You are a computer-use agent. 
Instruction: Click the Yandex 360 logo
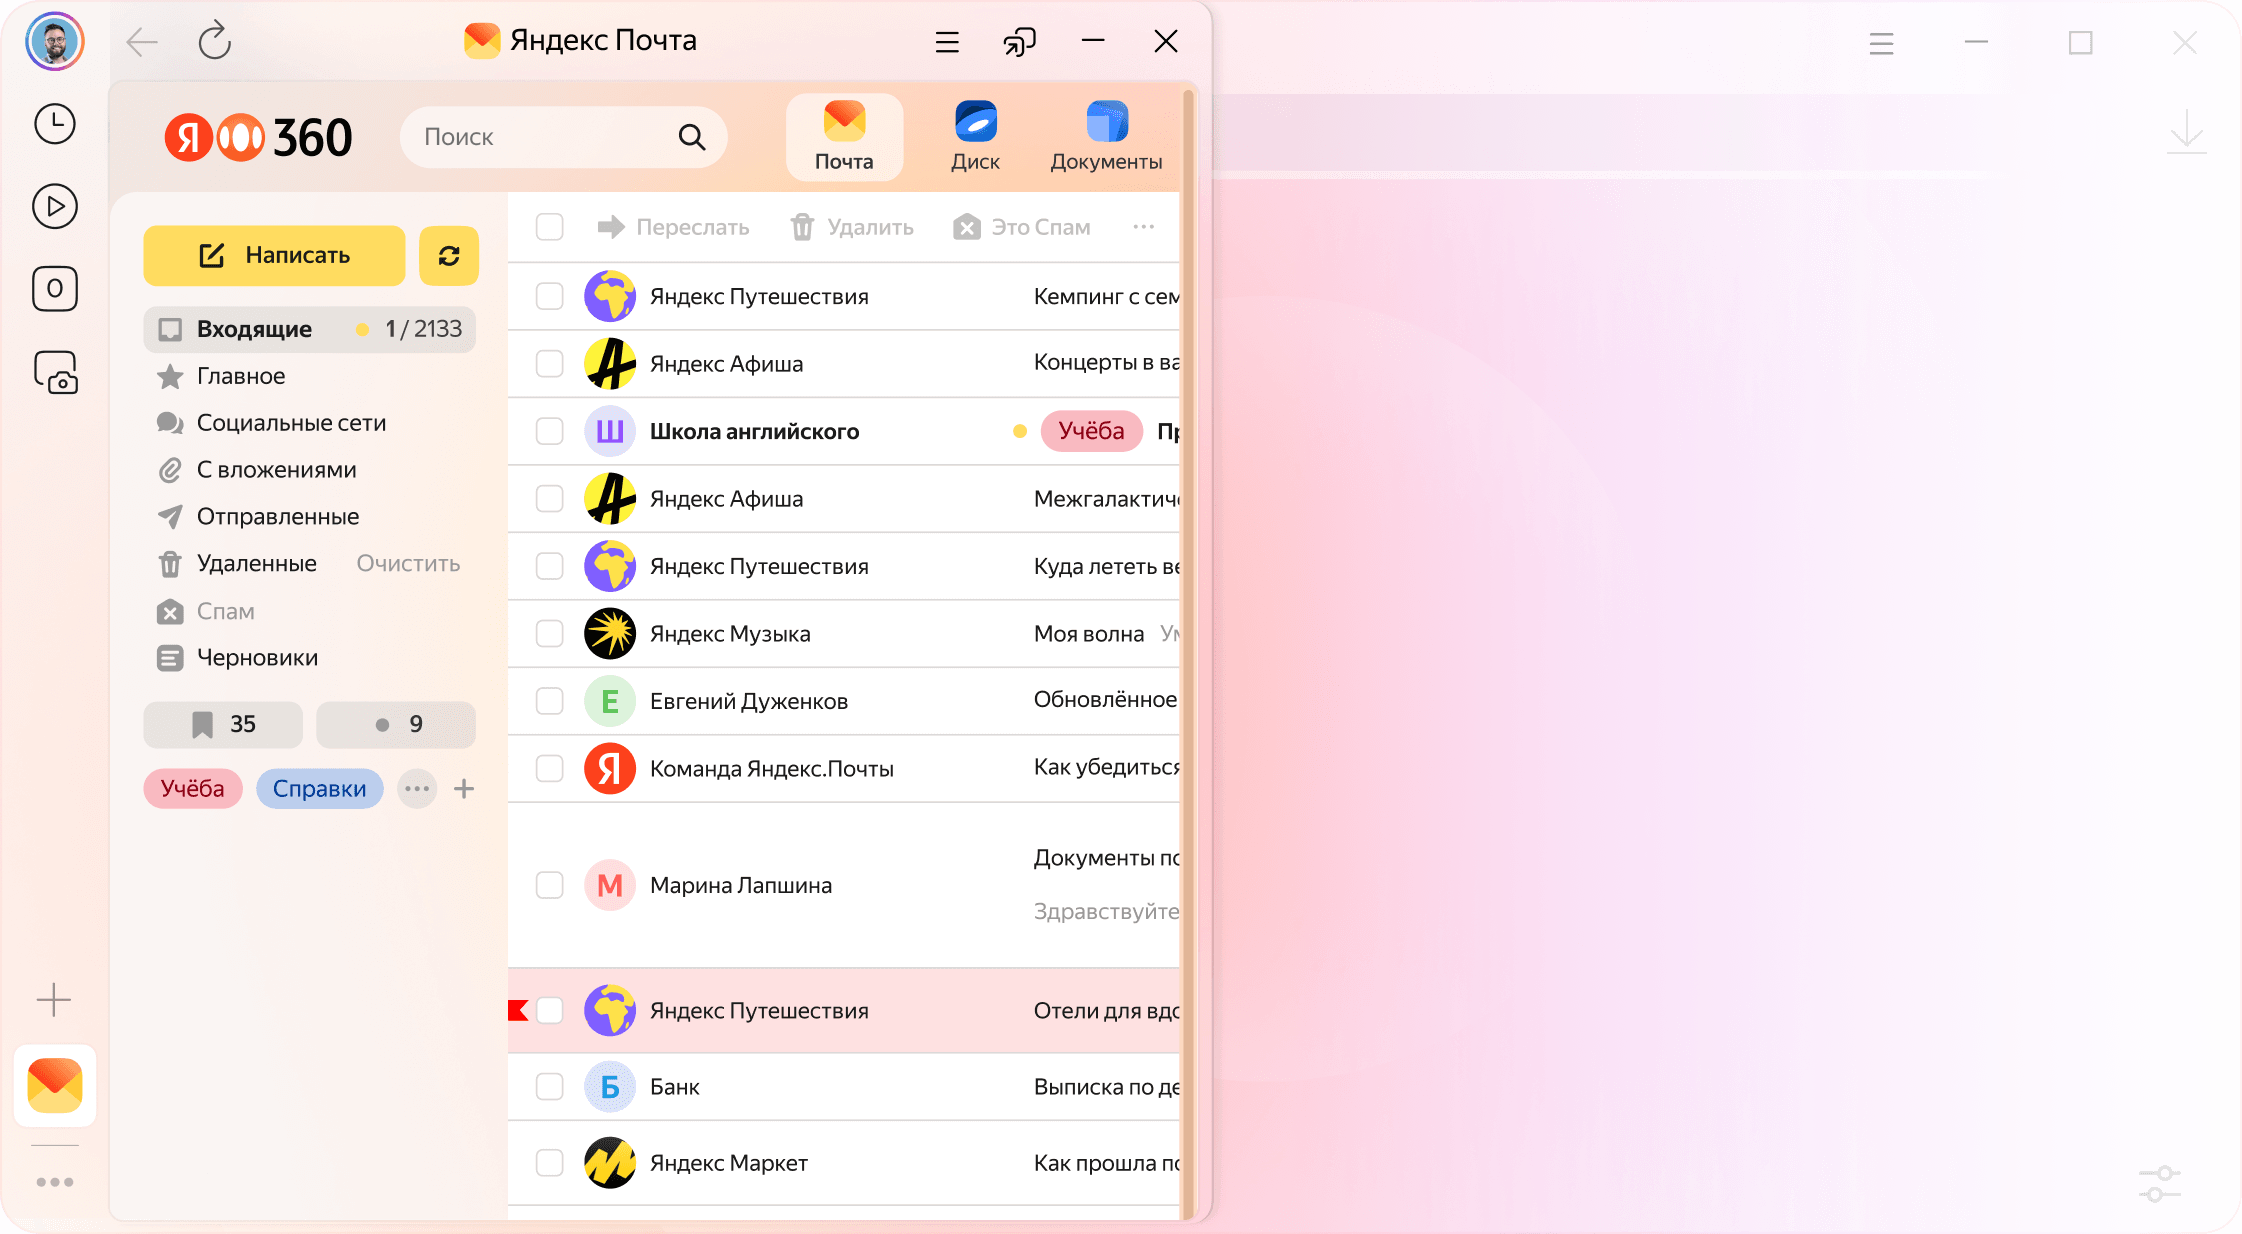pyautogui.click(x=259, y=137)
